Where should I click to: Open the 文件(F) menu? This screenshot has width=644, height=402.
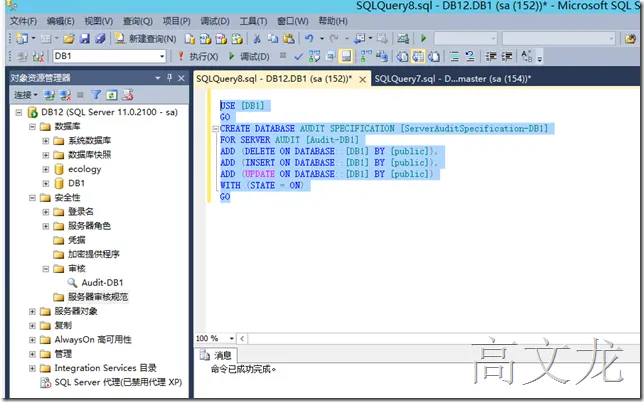coord(23,21)
